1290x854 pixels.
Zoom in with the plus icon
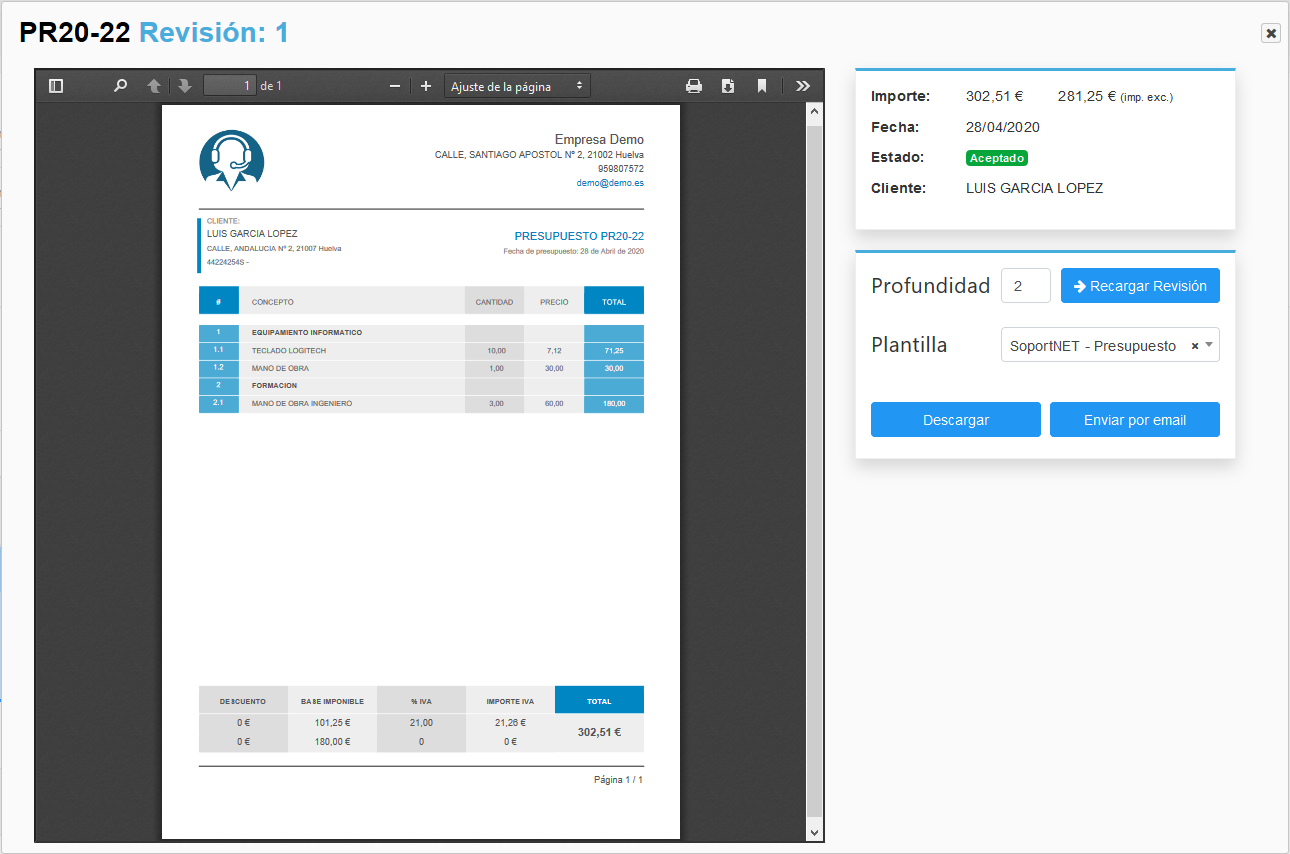[426, 86]
